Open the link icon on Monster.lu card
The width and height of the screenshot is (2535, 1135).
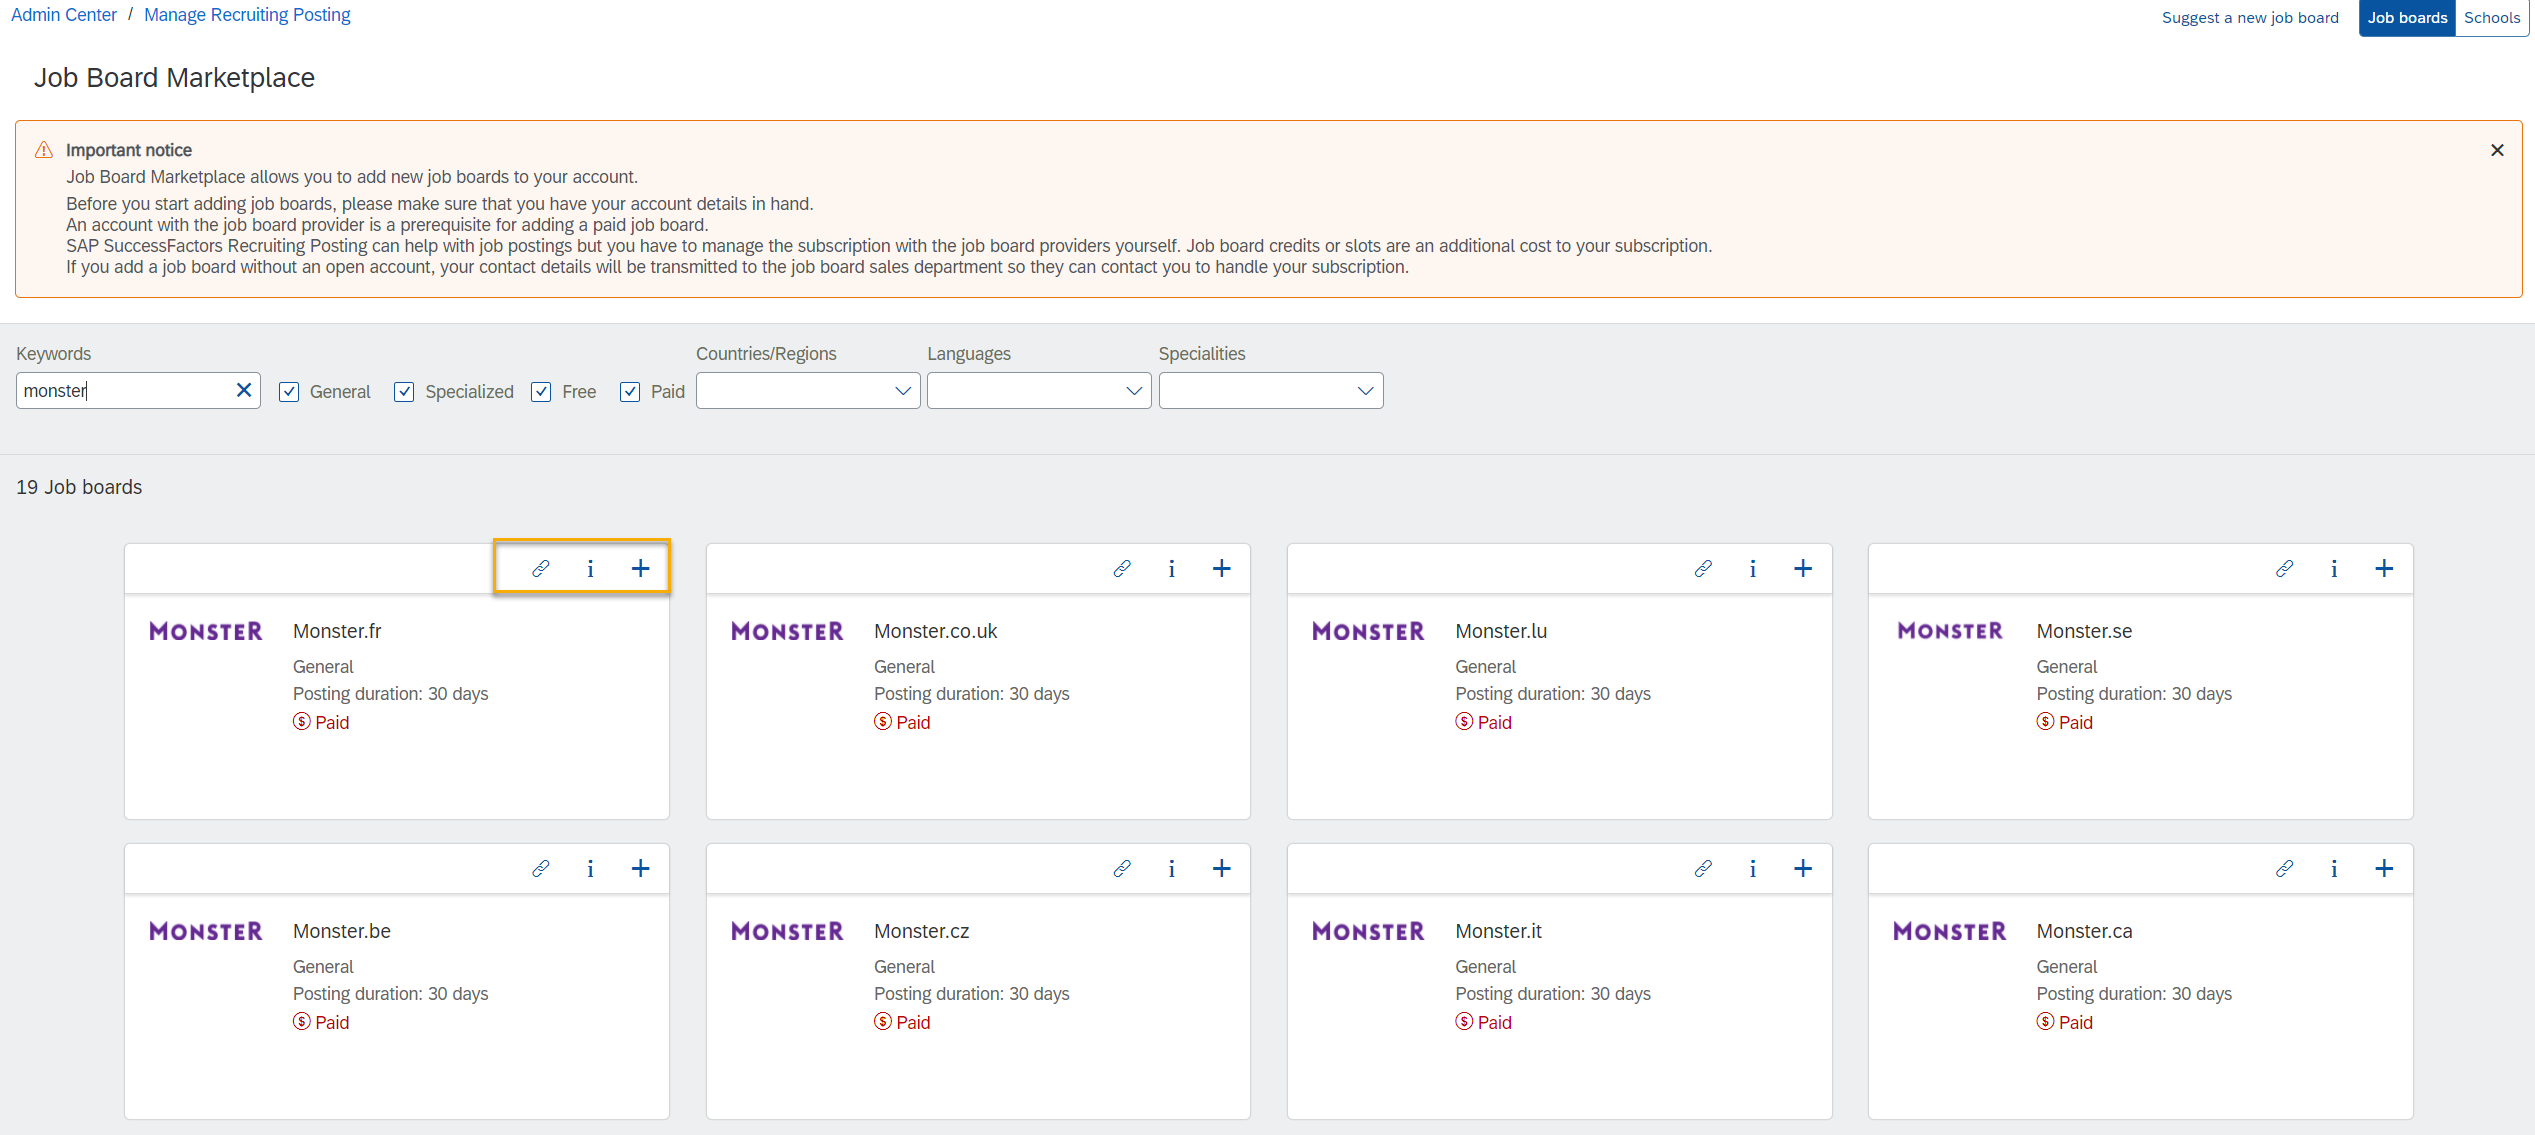(1703, 568)
